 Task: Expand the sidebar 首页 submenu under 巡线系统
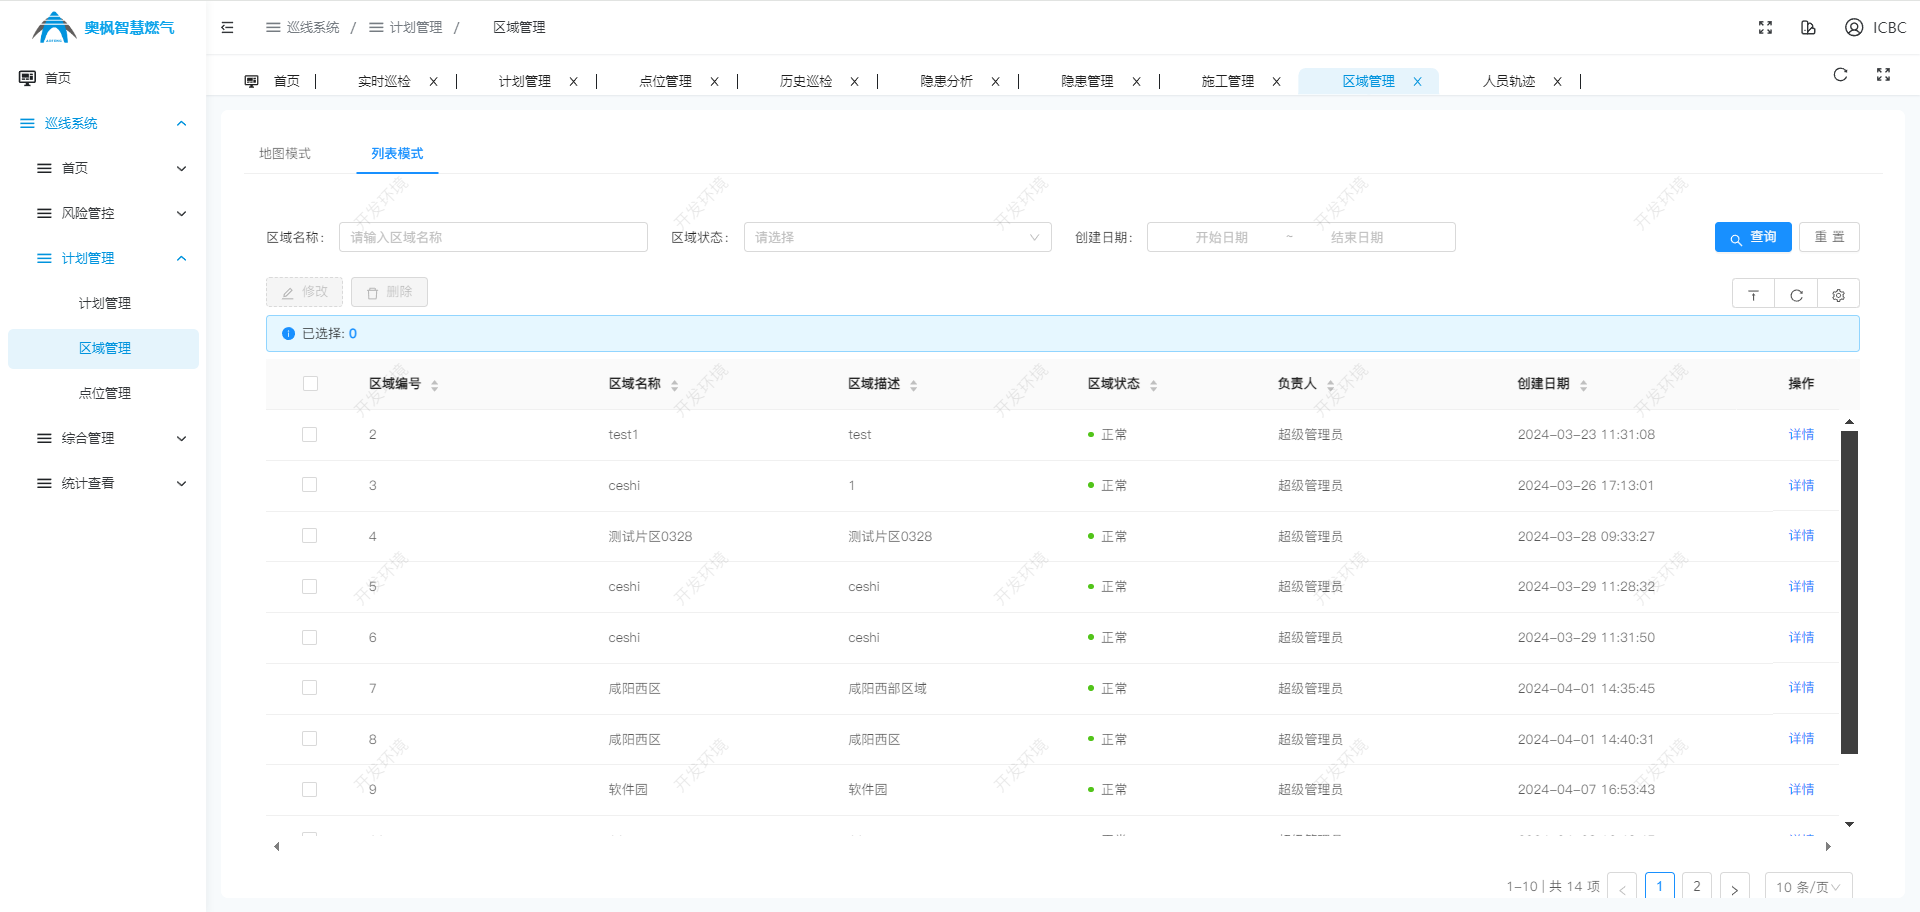103,168
